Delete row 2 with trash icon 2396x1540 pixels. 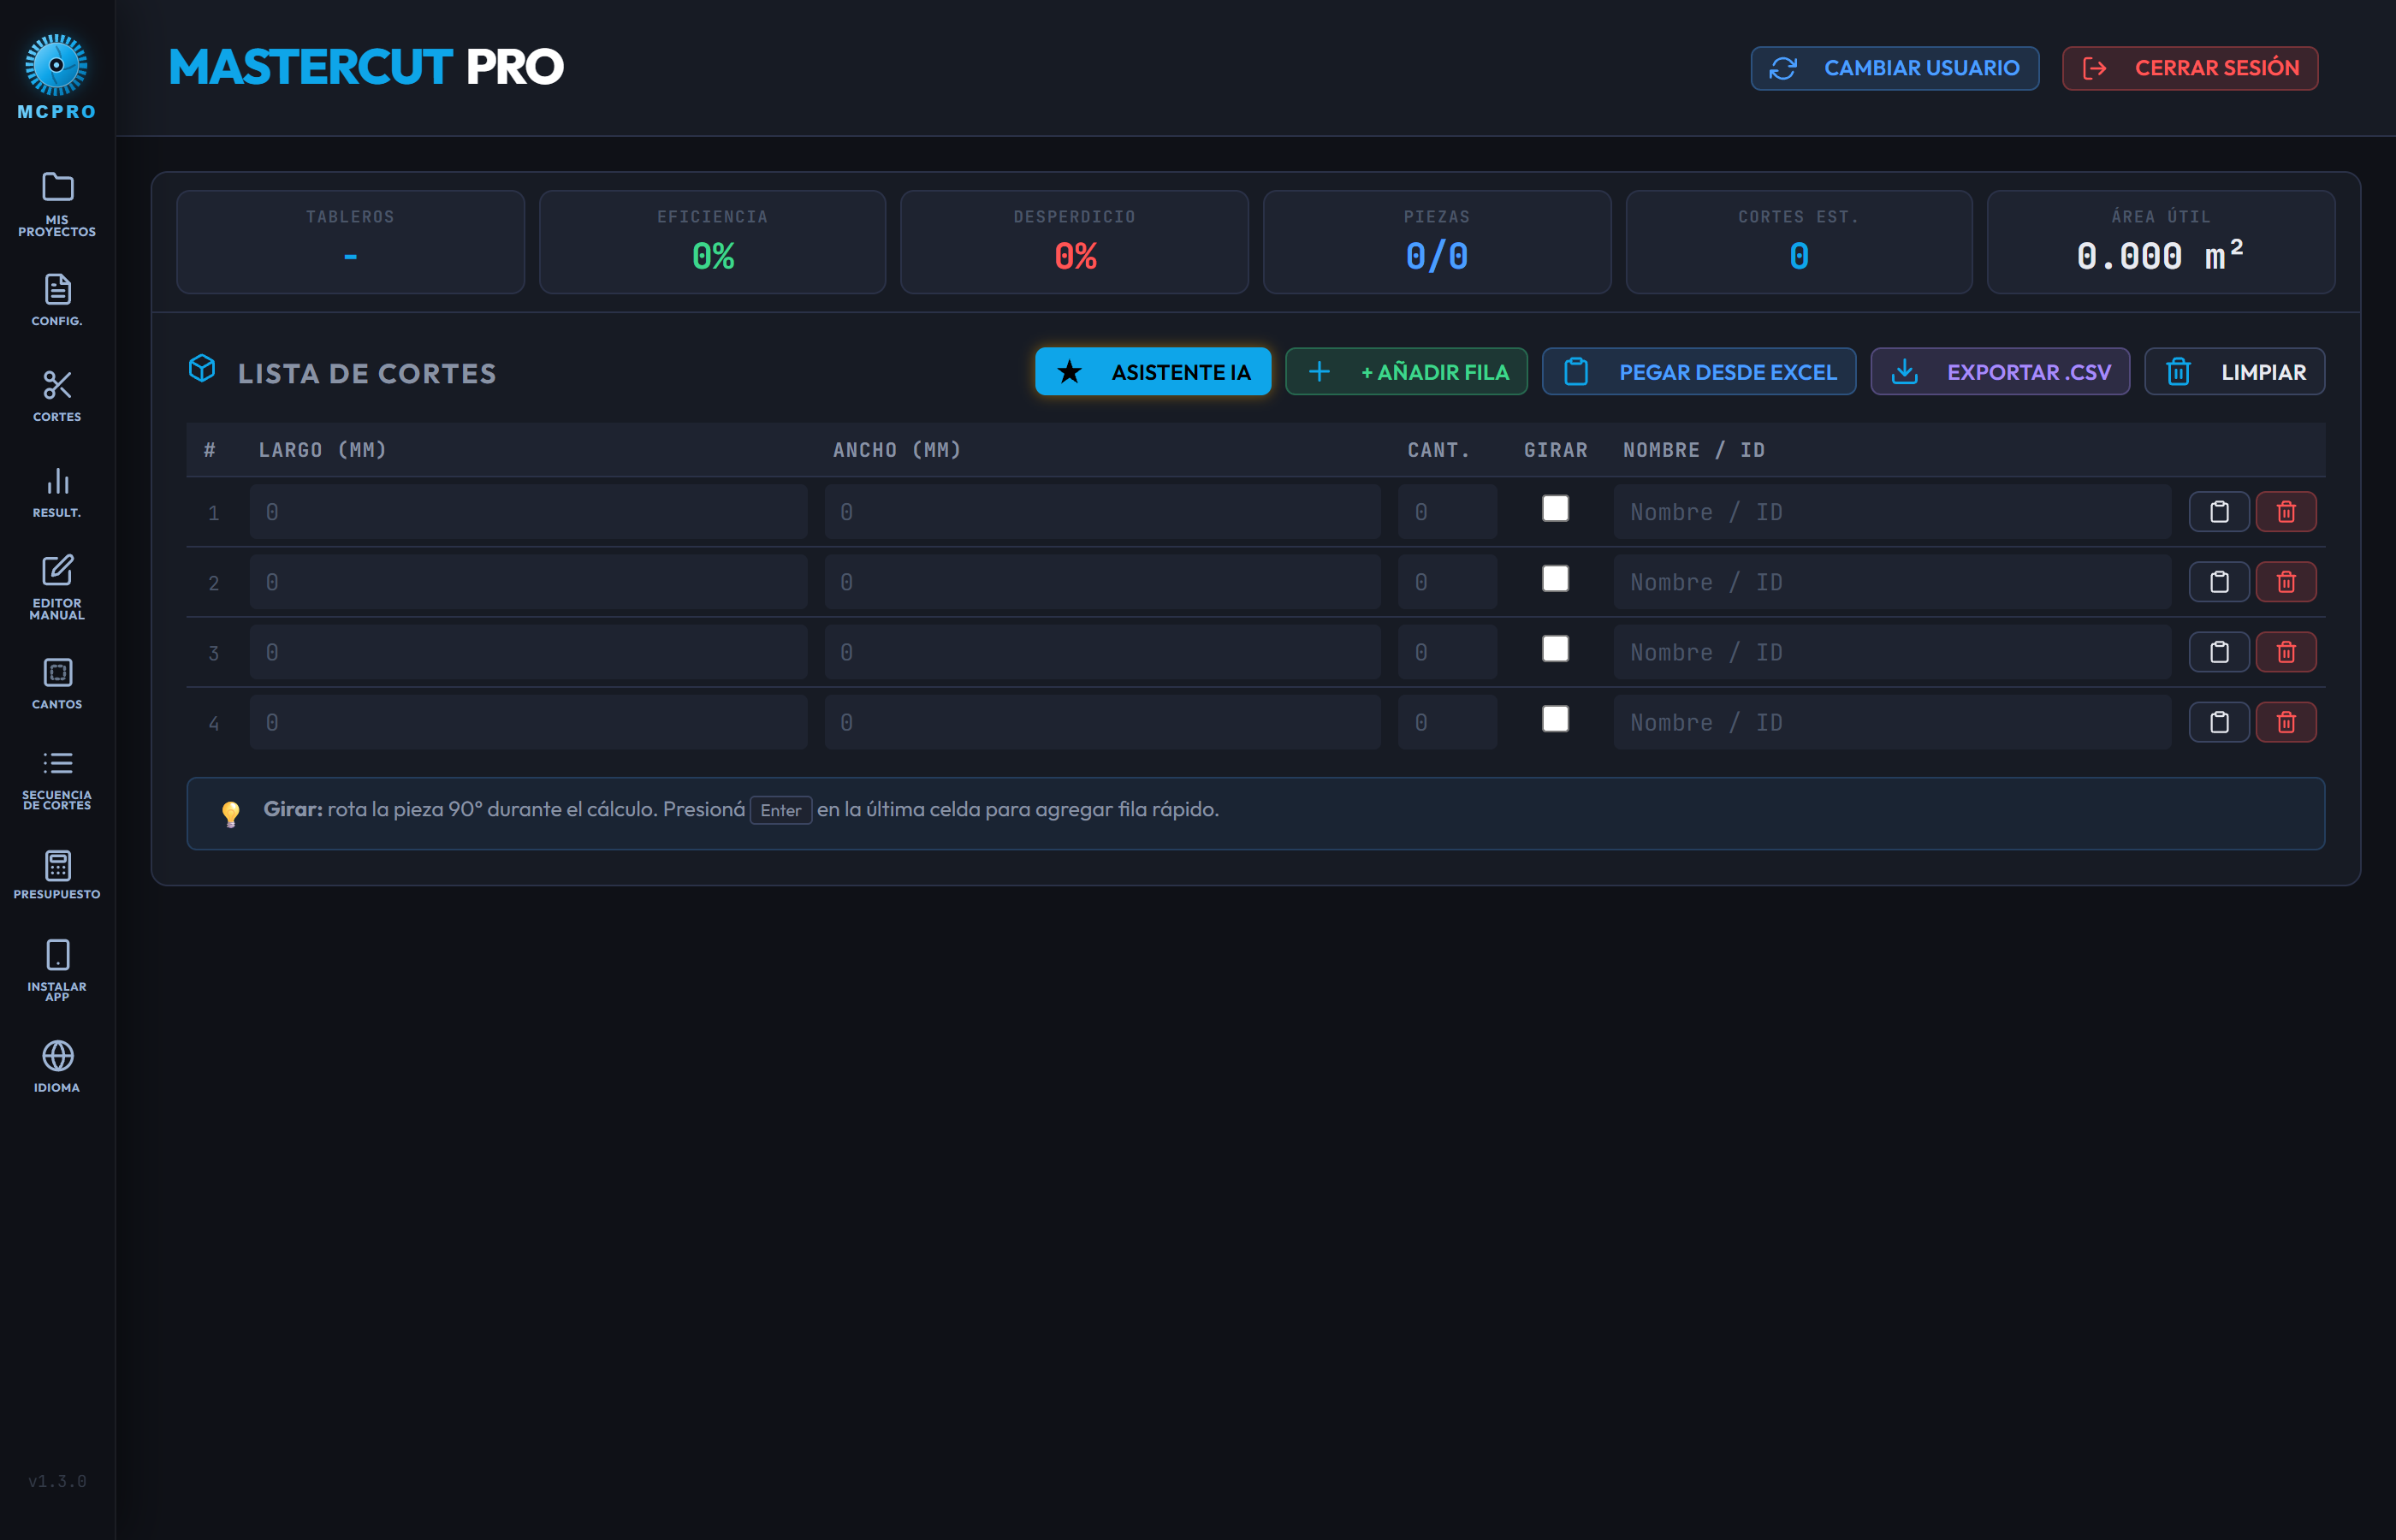2286,582
